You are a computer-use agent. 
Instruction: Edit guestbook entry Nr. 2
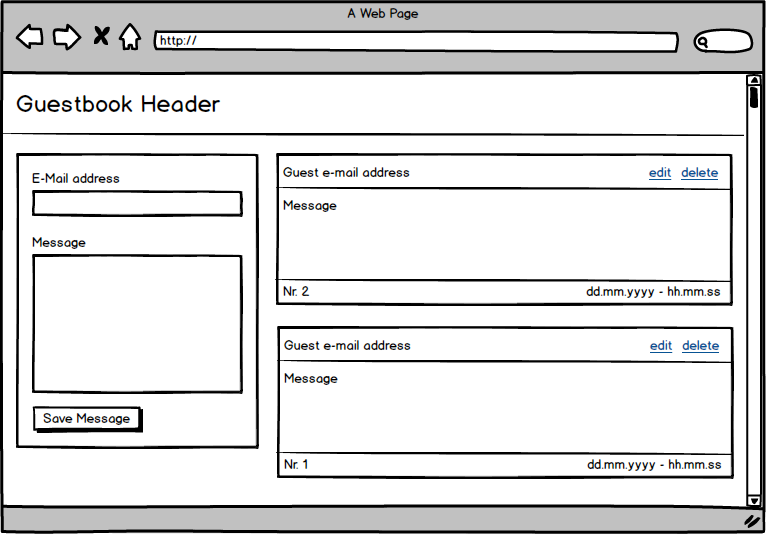tap(660, 173)
